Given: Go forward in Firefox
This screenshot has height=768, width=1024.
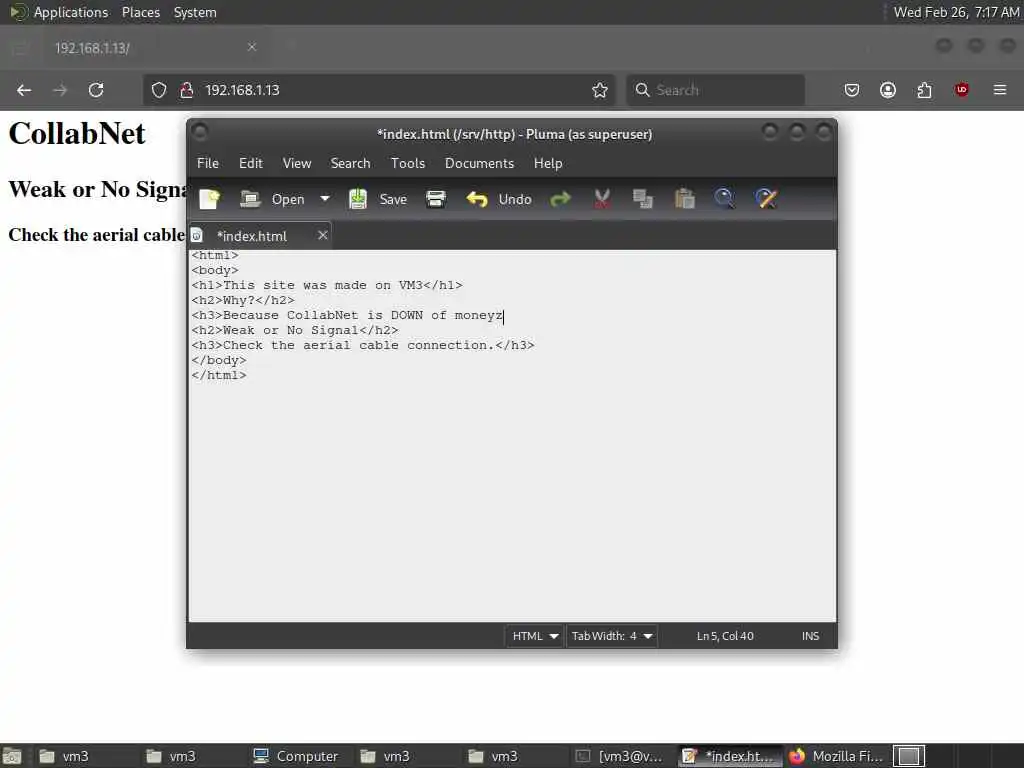Looking at the screenshot, I should pyautogui.click(x=60, y=90).
